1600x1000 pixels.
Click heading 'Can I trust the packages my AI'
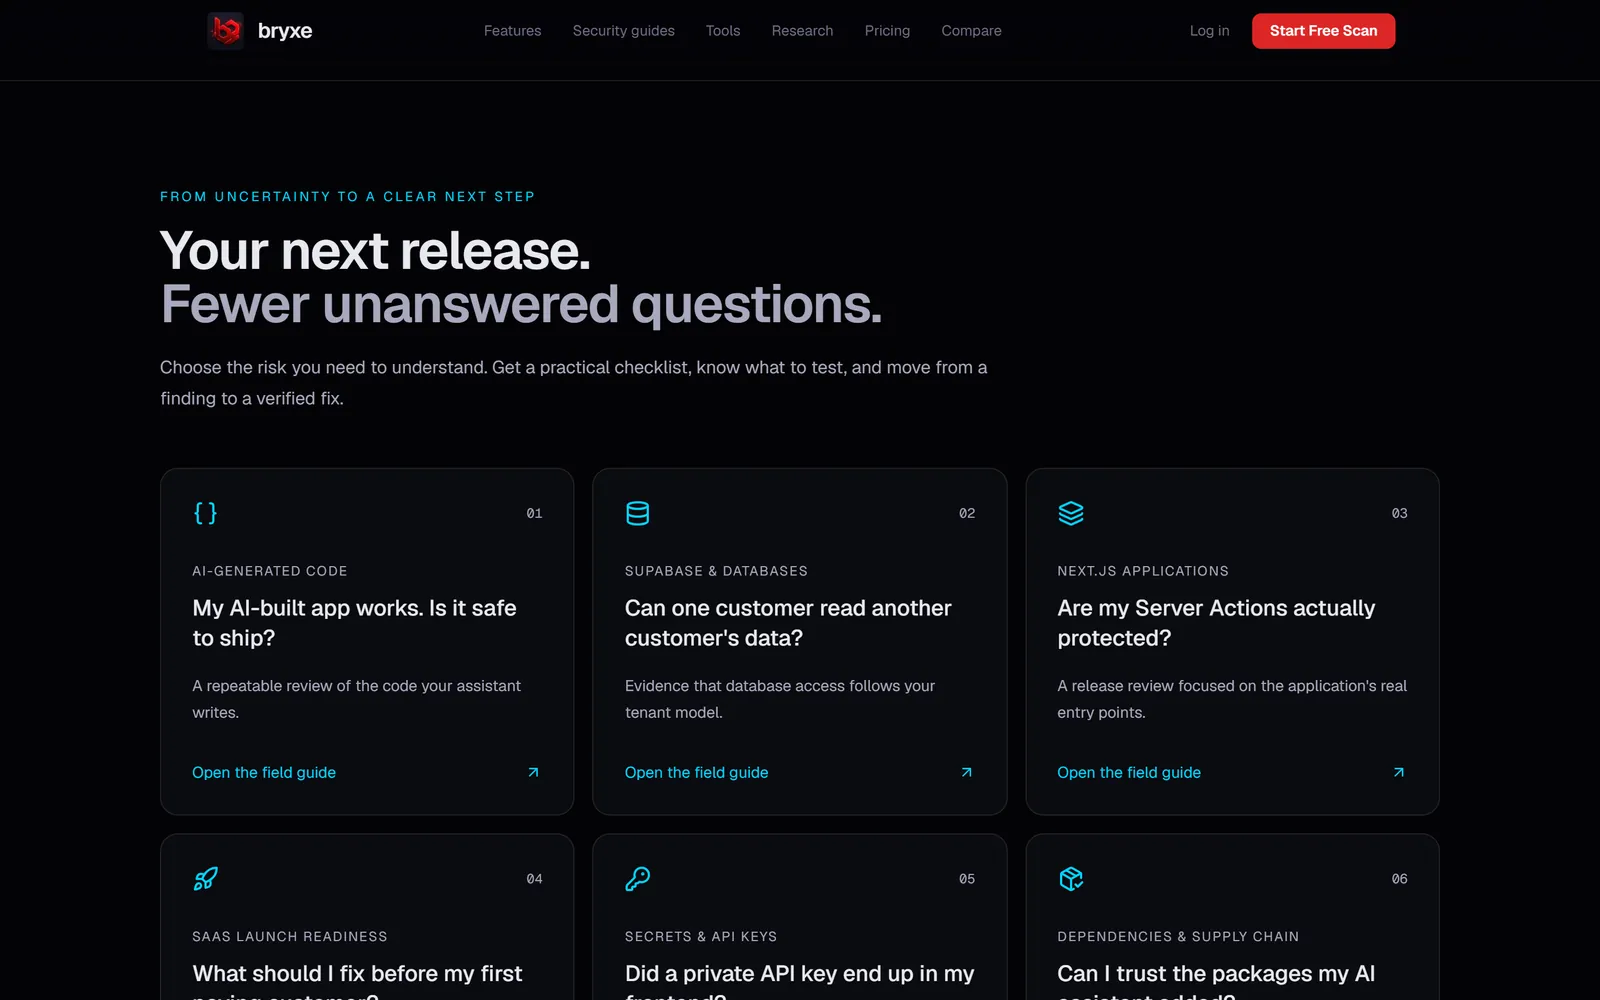point(1216,974)
